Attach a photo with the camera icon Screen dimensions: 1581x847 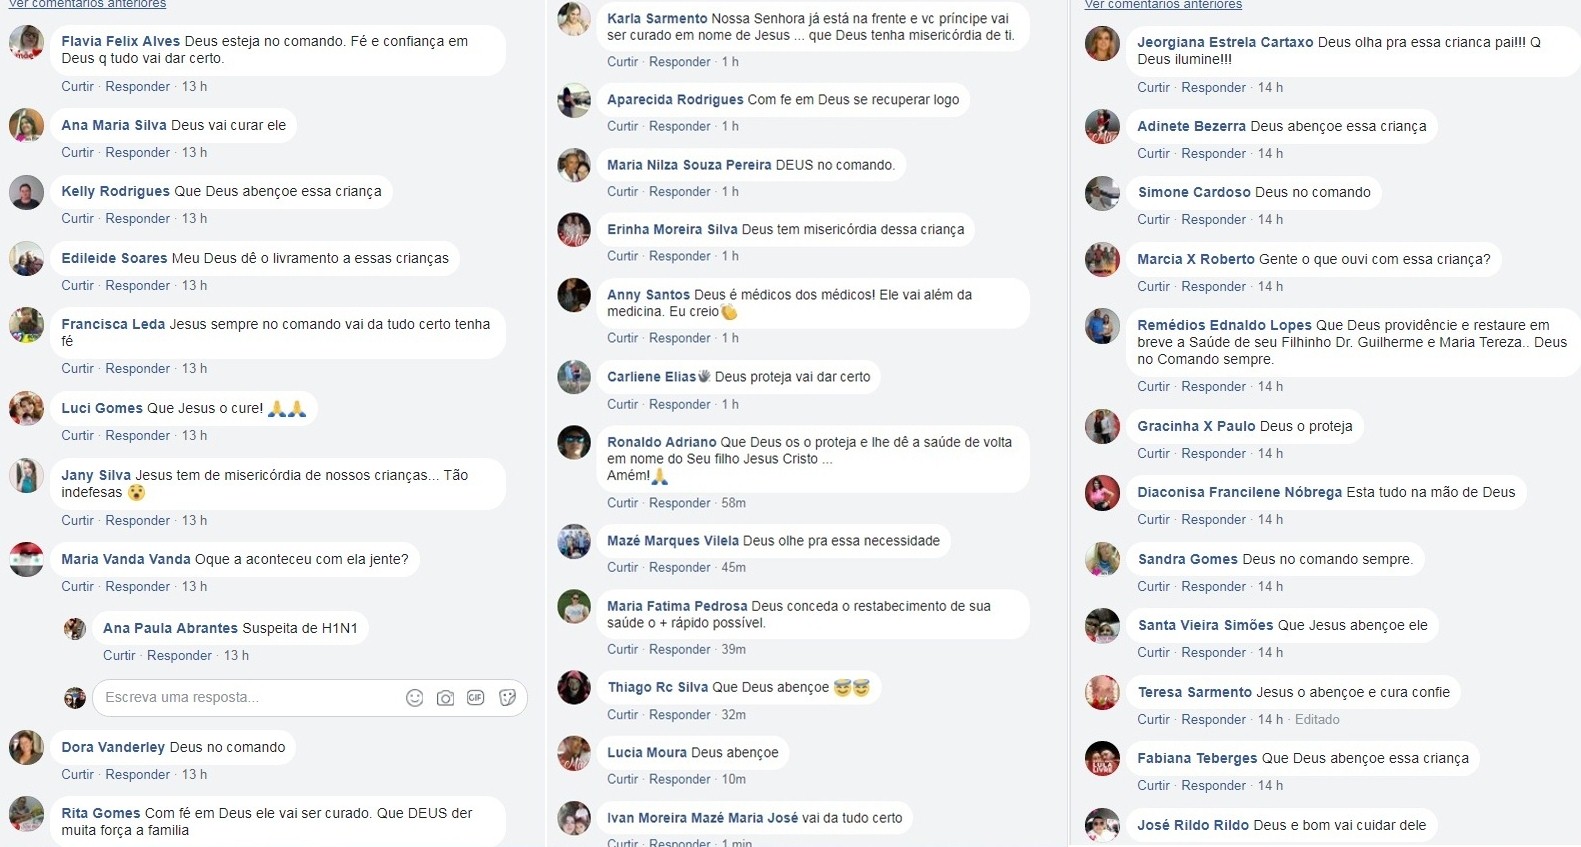pyautogui.click(x=445, y=698)
